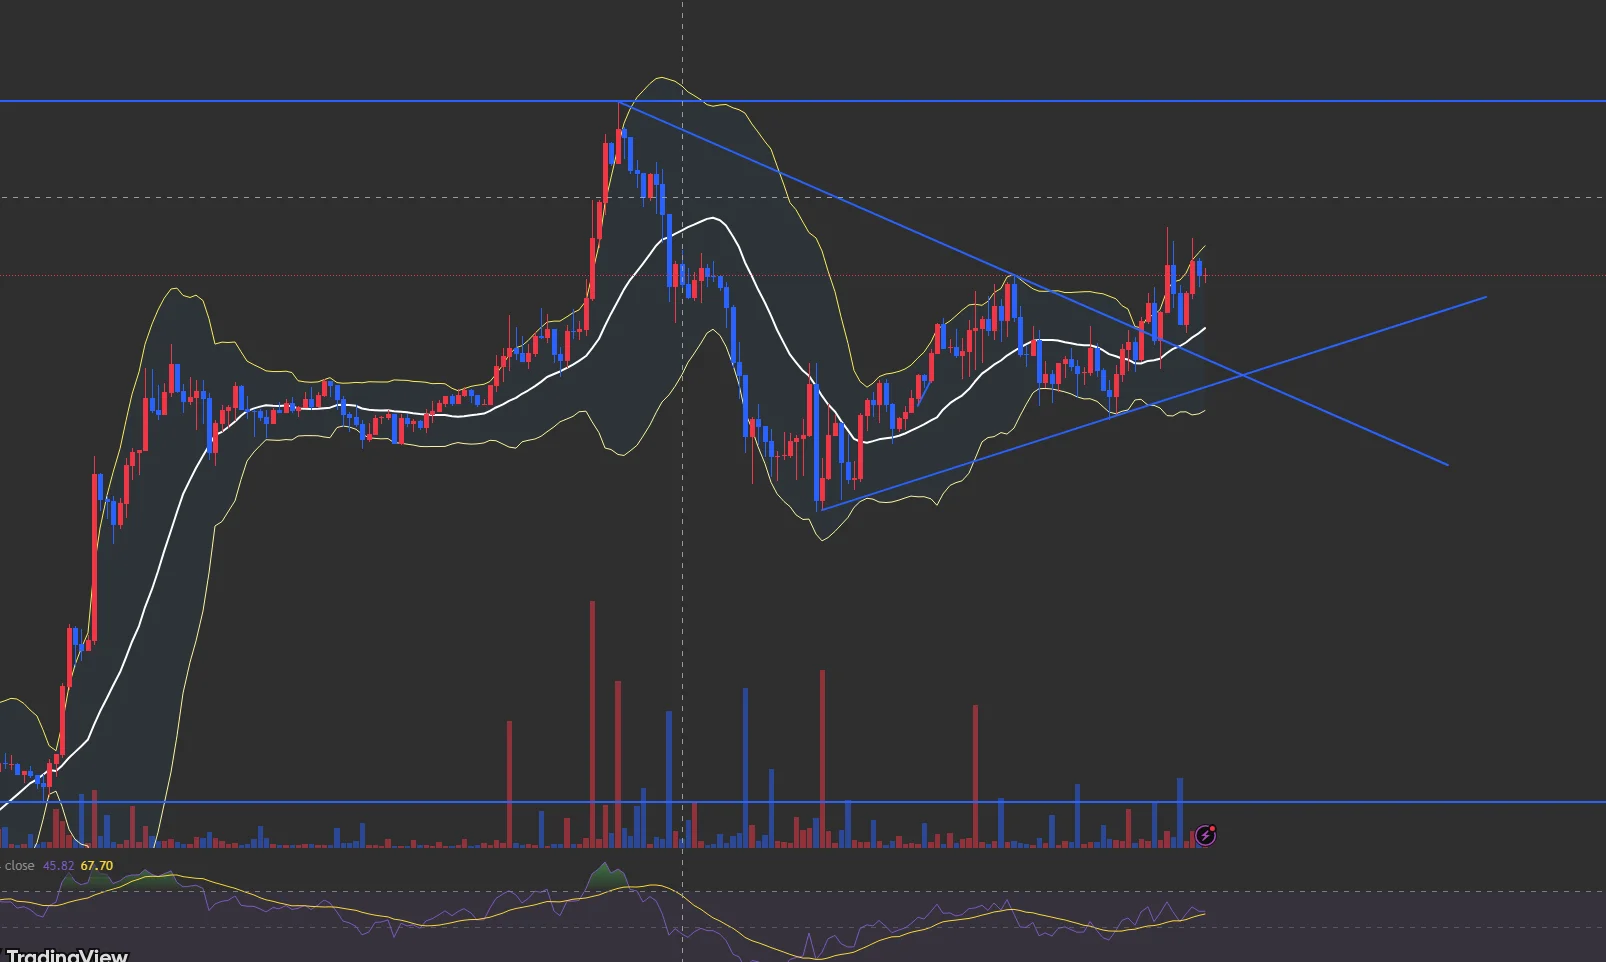Open the TradingView logo link
Image resolution: width=1606 pixels, height=962 pixels.
tap(66, 955)
